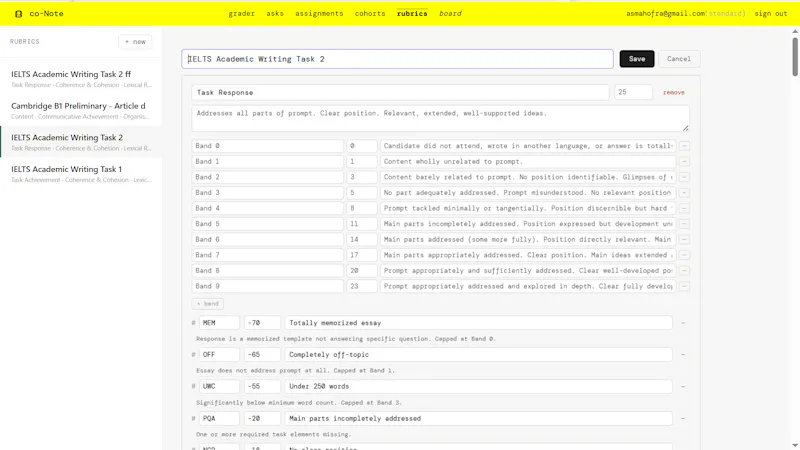Create a rubric with + new
This screenshot has width=800, height=450.
click(x=135, y=42)
